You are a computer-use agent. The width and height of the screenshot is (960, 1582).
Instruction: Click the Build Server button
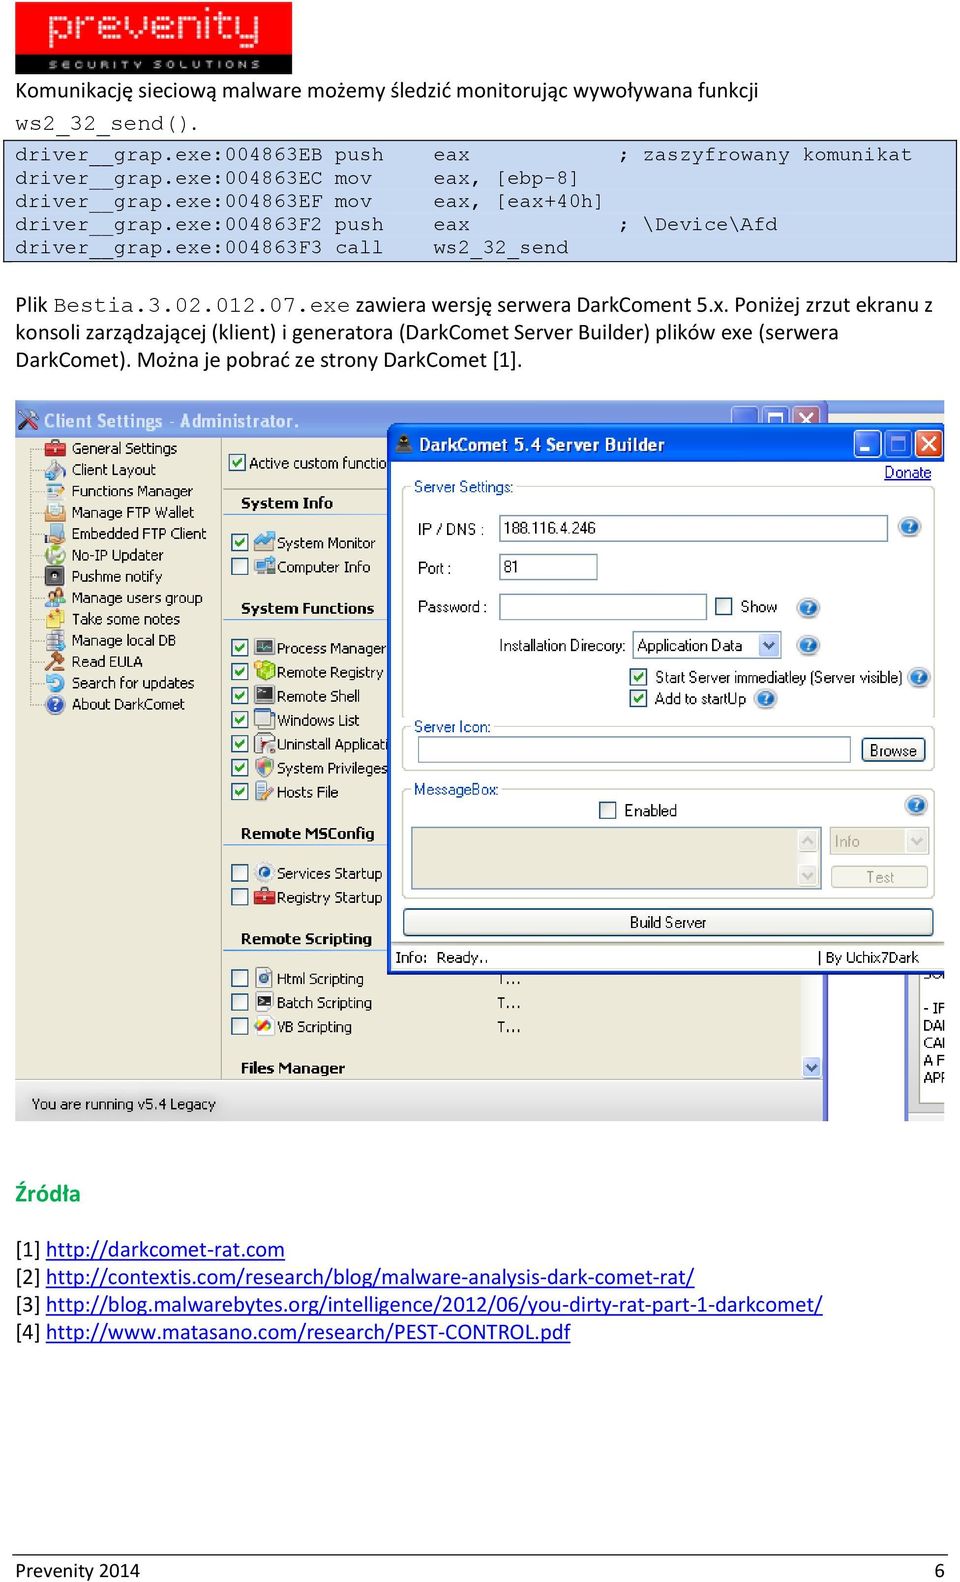point(668,922)
